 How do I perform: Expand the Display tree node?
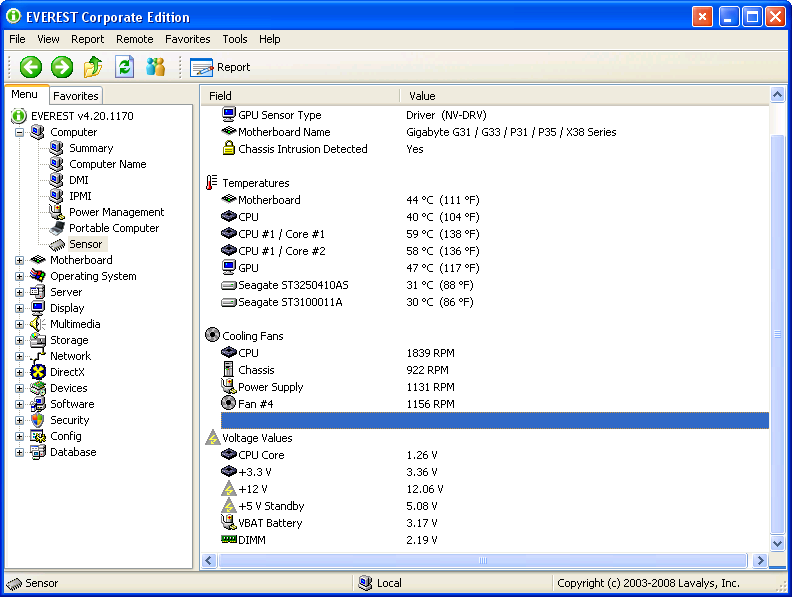pos(19,309)
